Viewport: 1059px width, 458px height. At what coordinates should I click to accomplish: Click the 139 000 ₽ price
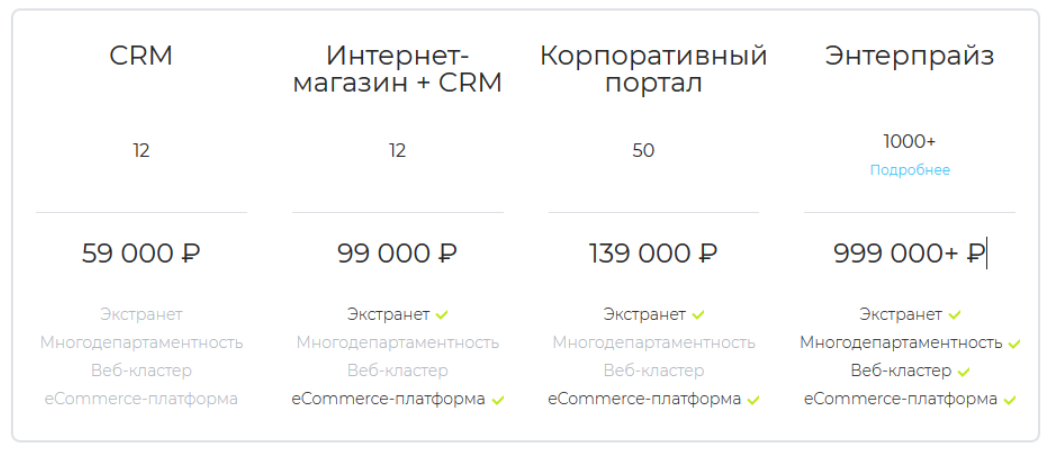(653, 254)
